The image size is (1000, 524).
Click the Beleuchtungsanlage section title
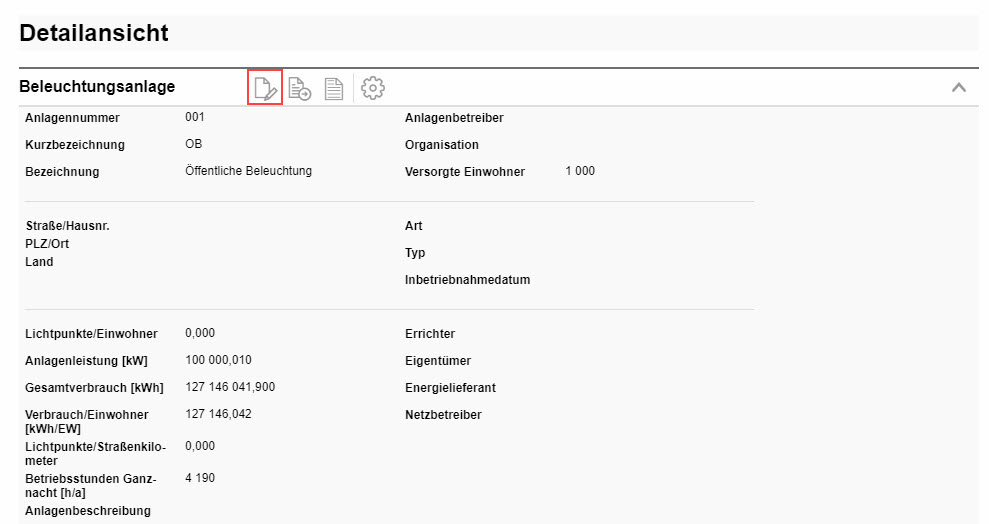pos(97,87)
